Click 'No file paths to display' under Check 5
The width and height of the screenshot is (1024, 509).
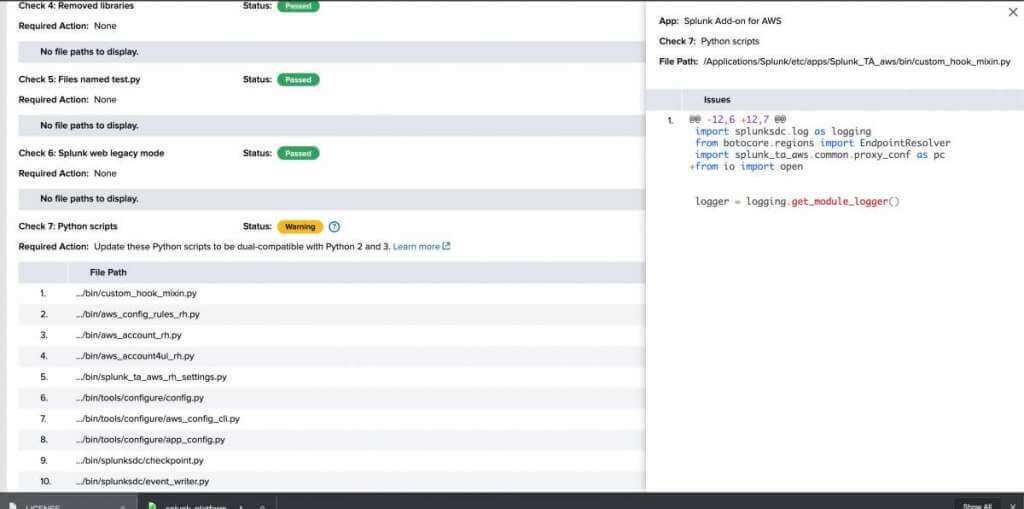pyautogui.click(x=89, y=125)
